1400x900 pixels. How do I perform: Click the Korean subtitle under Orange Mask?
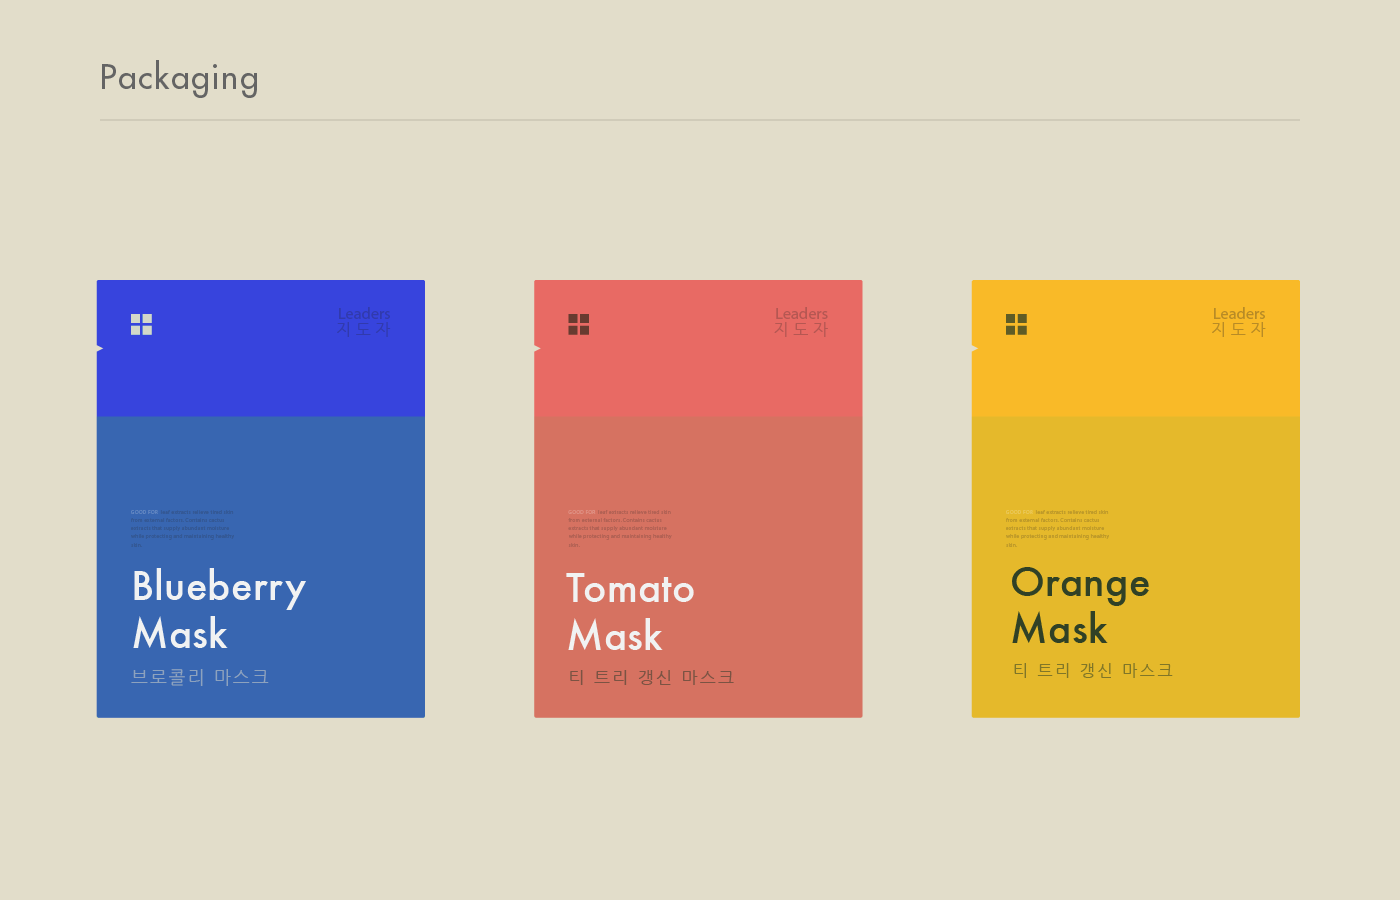click(1092, 670)
